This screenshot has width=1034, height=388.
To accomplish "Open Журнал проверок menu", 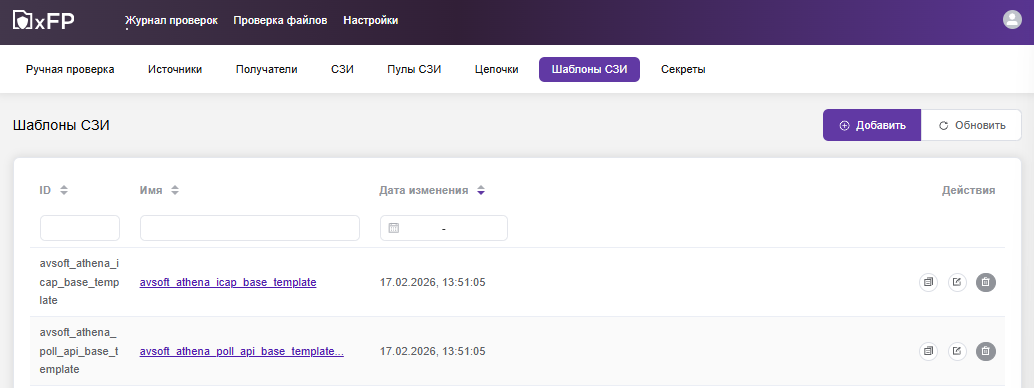I will [171, 20].
